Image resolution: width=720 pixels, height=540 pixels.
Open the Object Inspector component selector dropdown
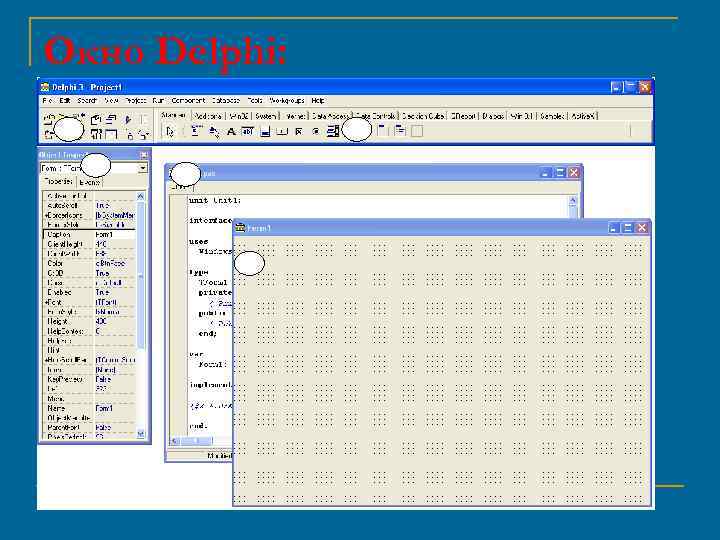click(x=143, y=169)
